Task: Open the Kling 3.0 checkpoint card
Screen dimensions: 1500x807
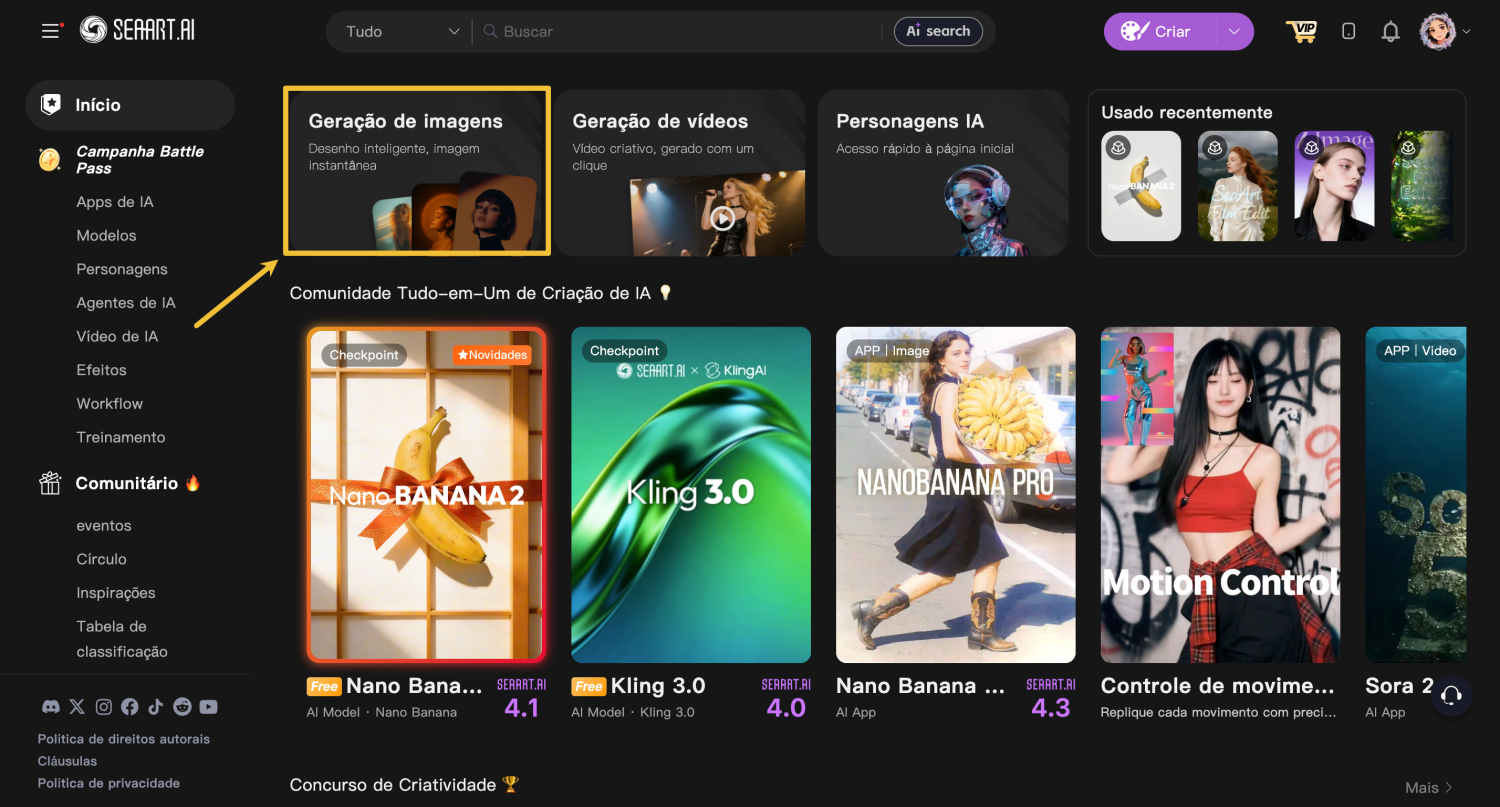Action: tap(691, 494)
